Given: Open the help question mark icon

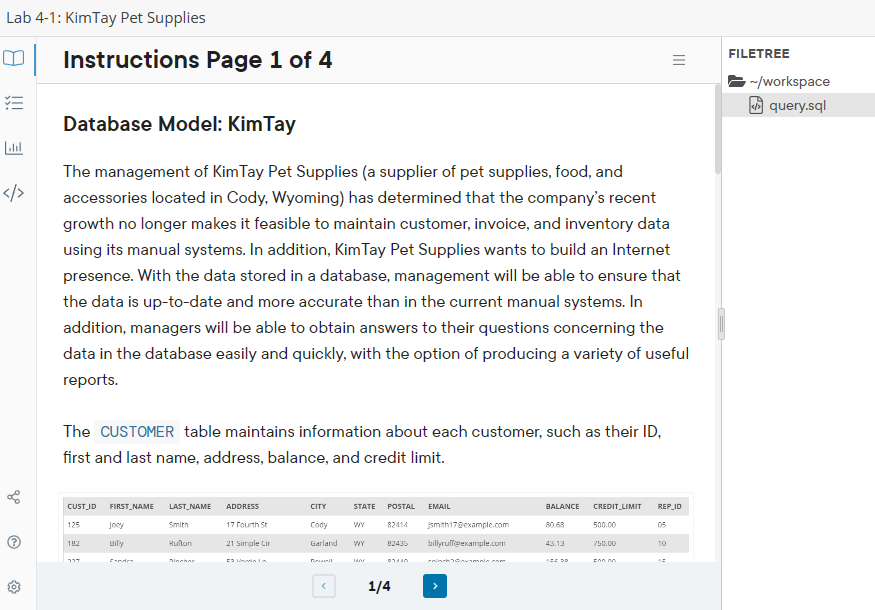Looking at the screenshot, I should [x=14, y=542].
